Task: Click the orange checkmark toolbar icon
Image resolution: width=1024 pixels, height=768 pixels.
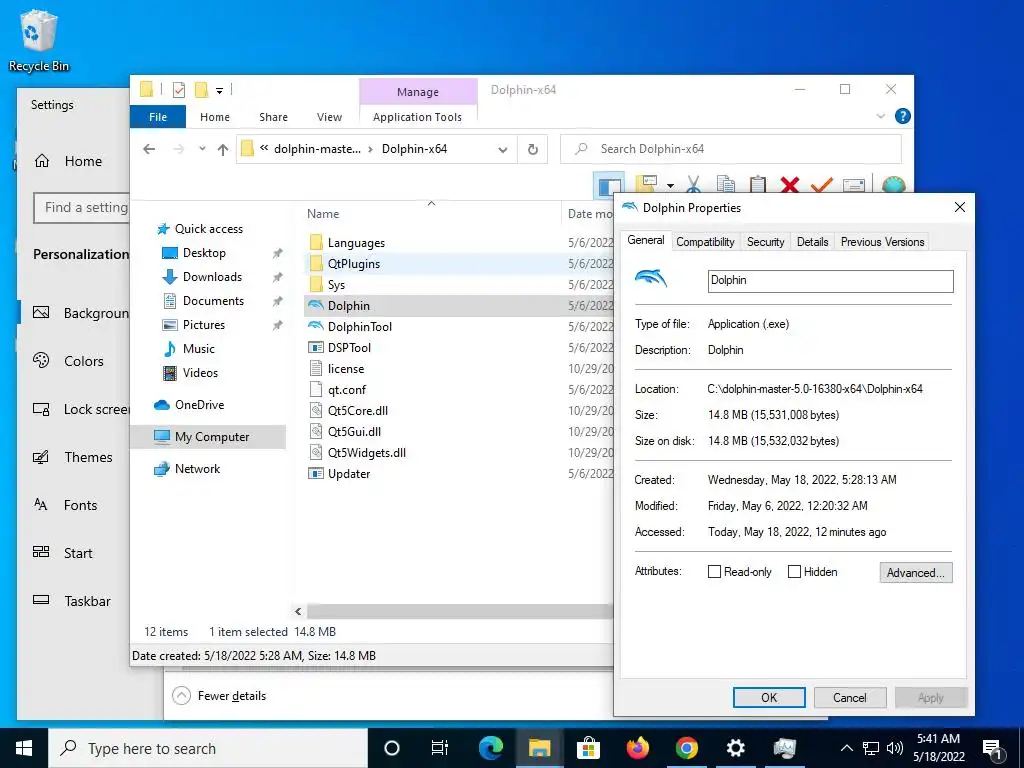Action: (822, 185)
